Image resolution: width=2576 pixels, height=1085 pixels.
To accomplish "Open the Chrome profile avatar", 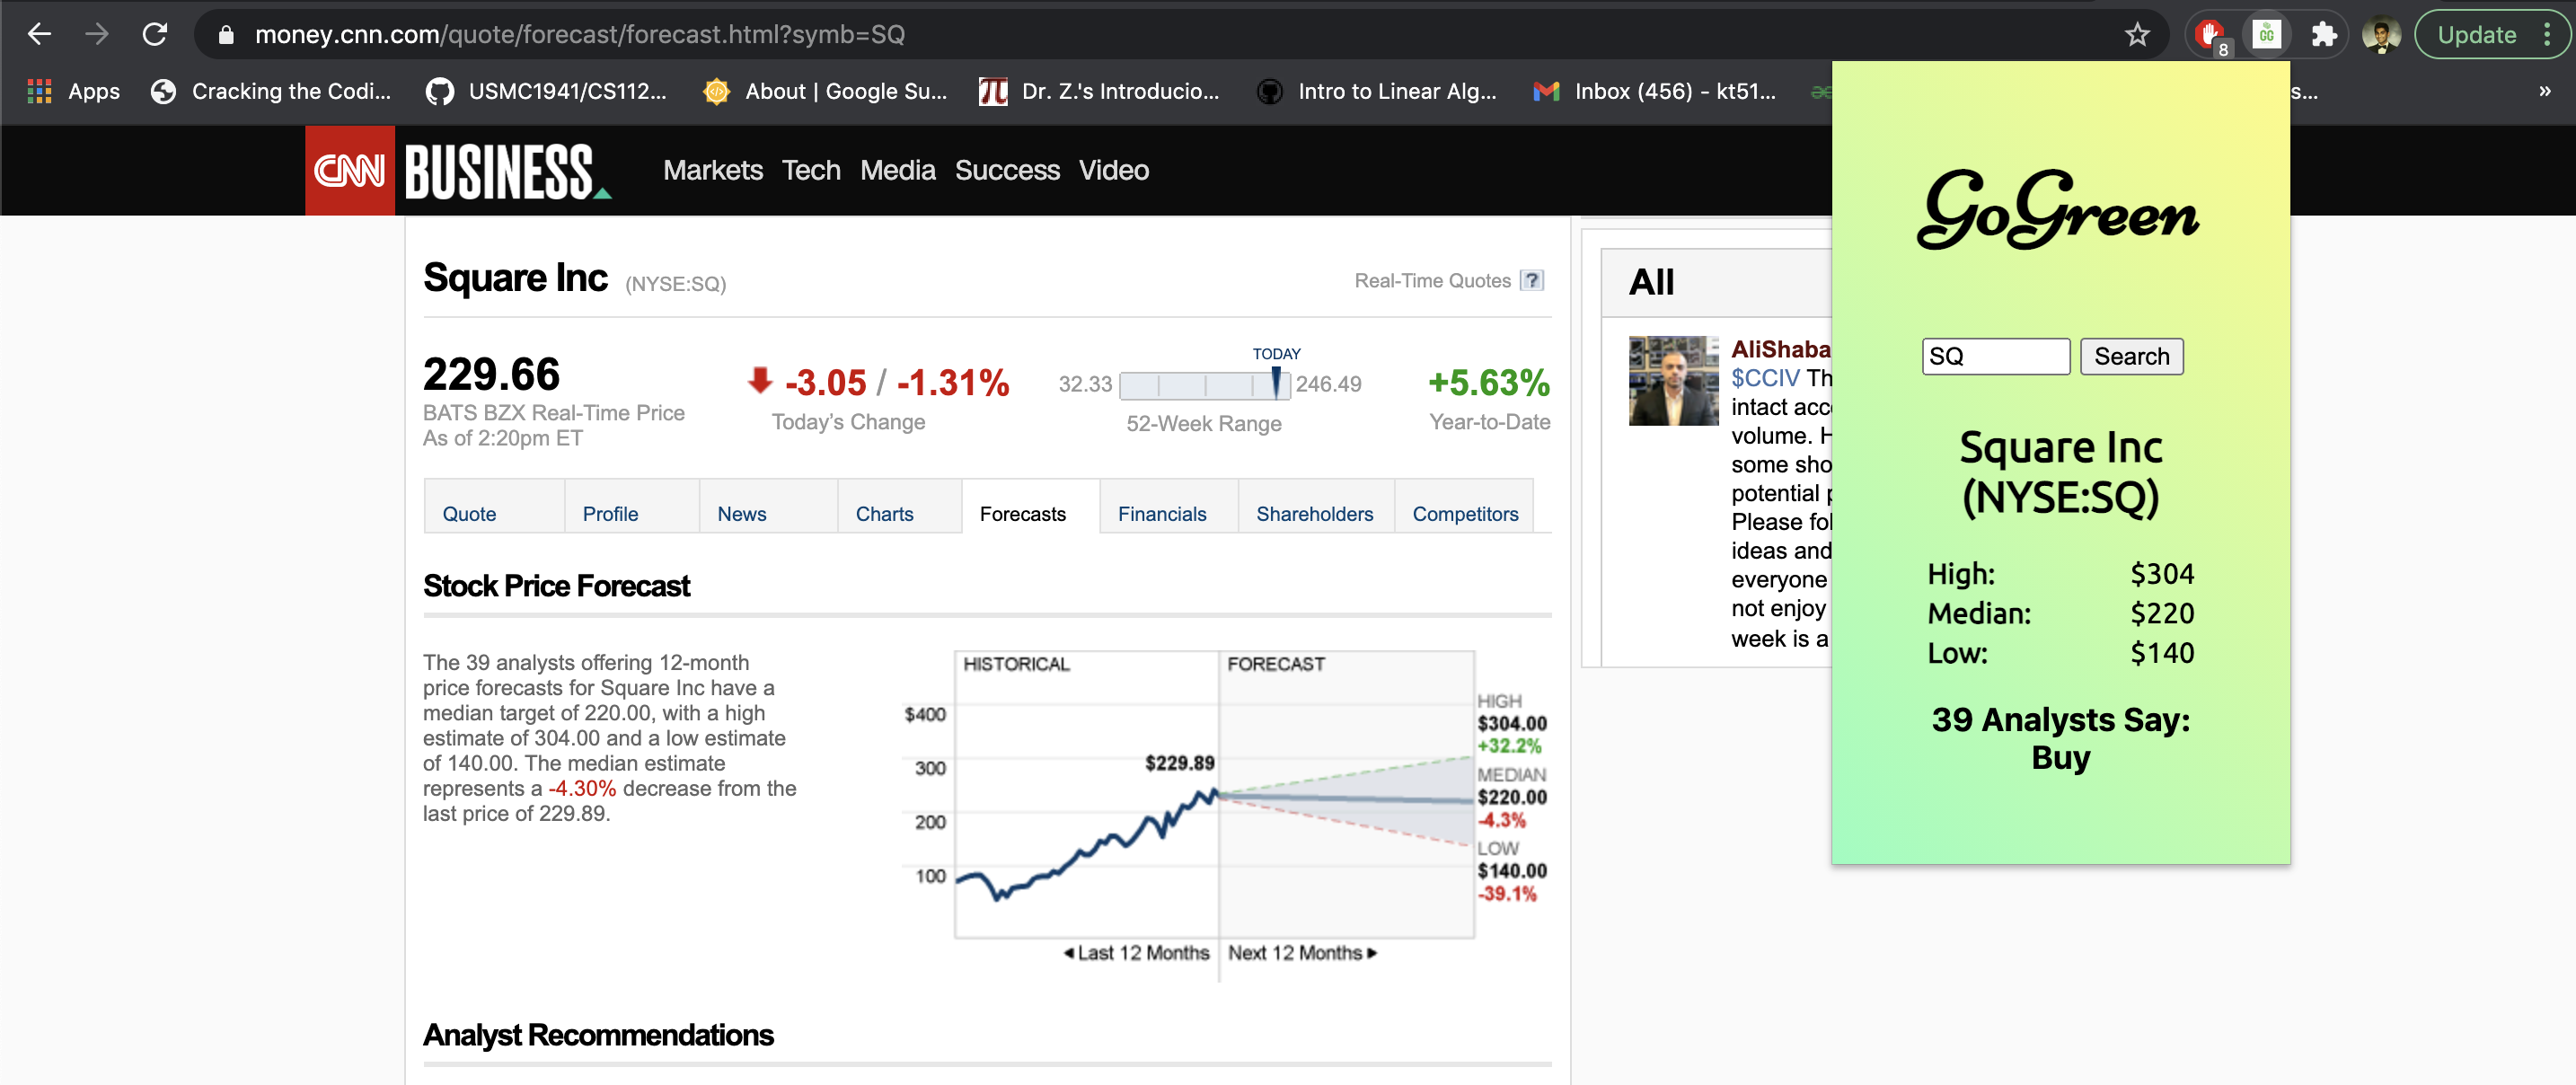I will (2381, 35).
